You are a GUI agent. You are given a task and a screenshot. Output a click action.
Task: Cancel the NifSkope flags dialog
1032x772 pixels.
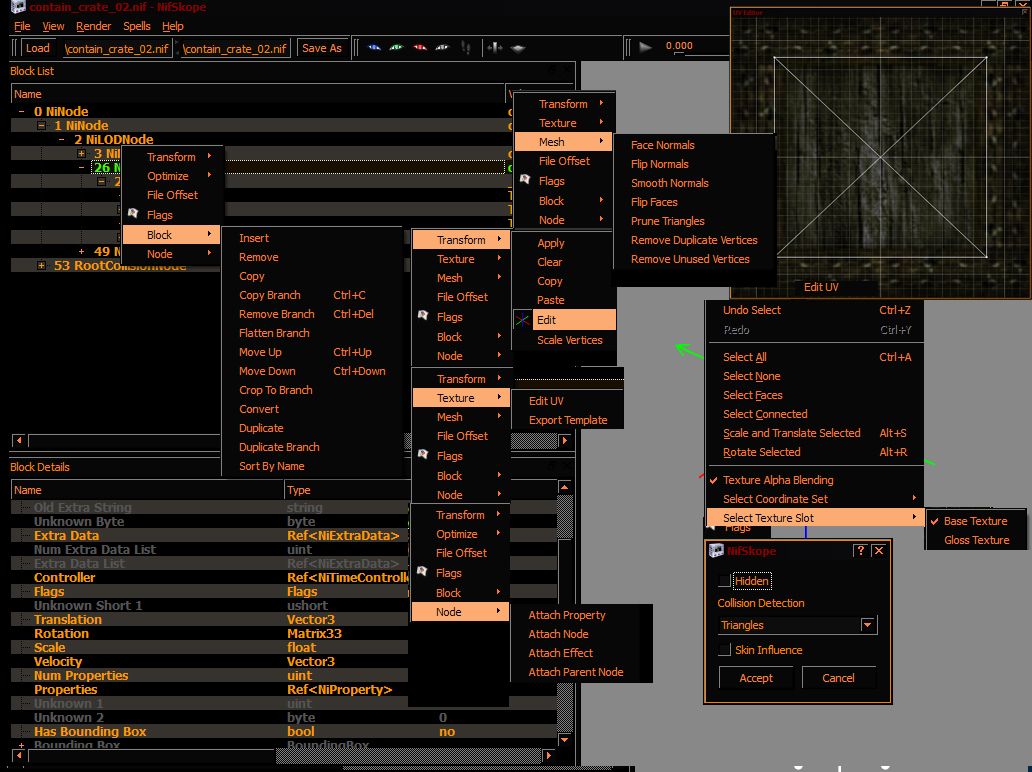click(838, 678)
